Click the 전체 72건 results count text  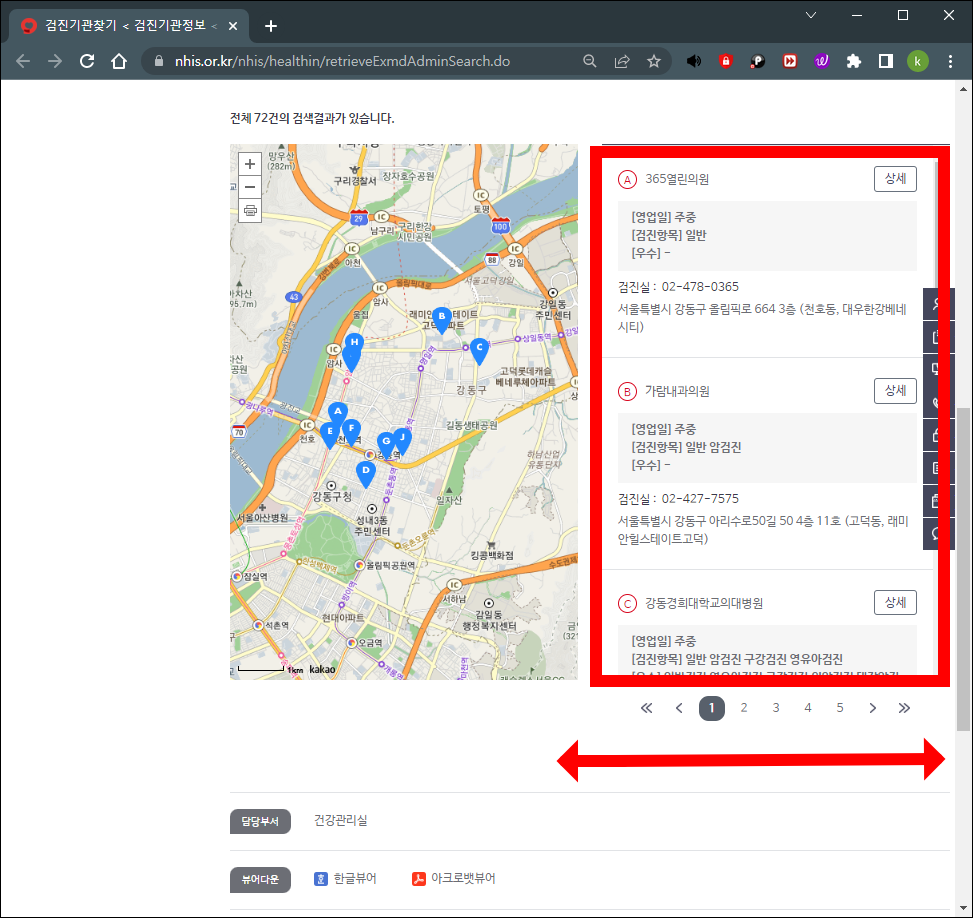point(312,118)
